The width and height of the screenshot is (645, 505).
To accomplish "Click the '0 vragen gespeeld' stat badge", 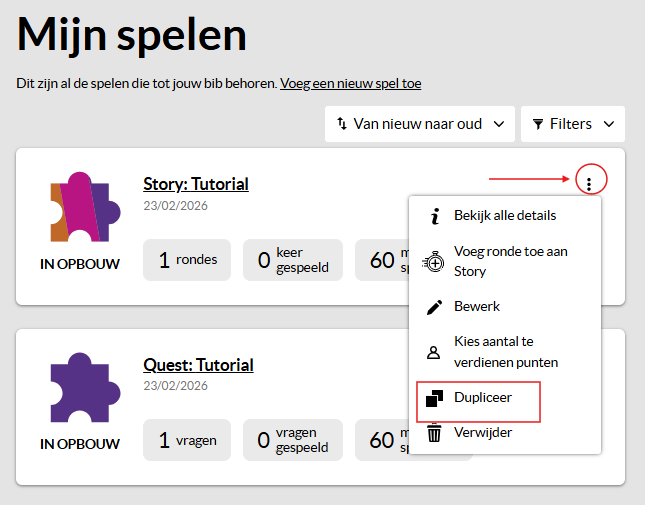I will (293, 441).
